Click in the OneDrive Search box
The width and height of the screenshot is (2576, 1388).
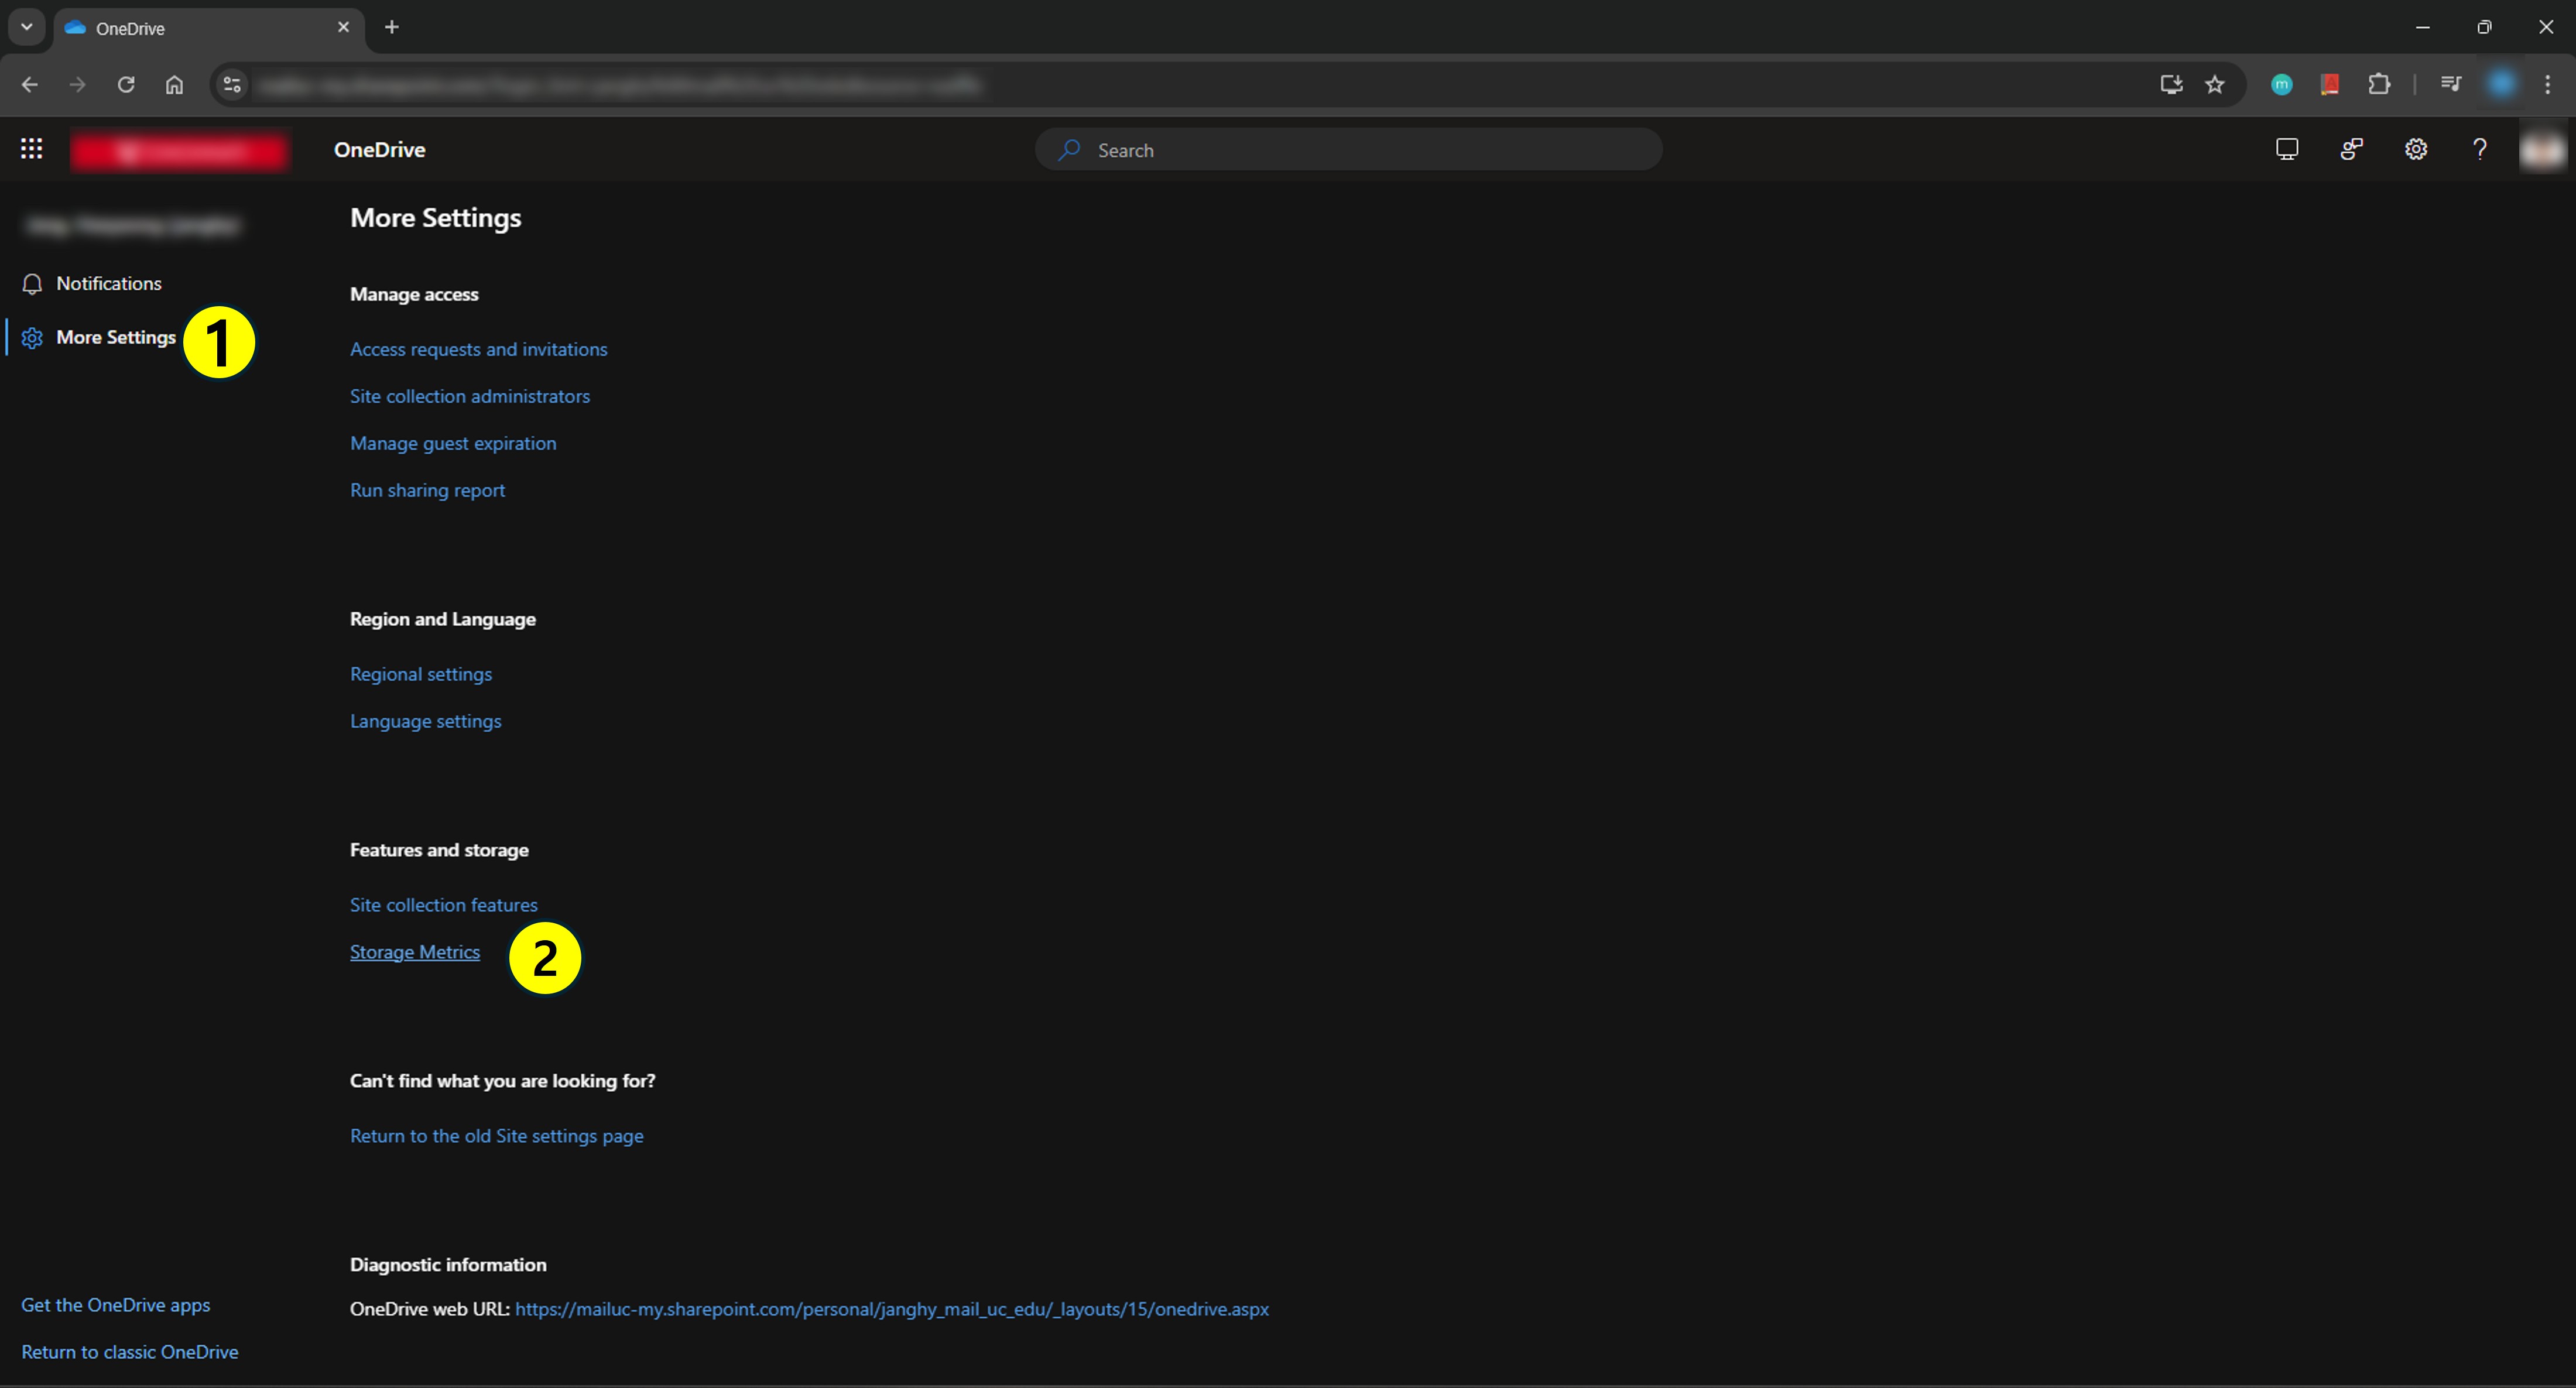(x=1360, y=150)
